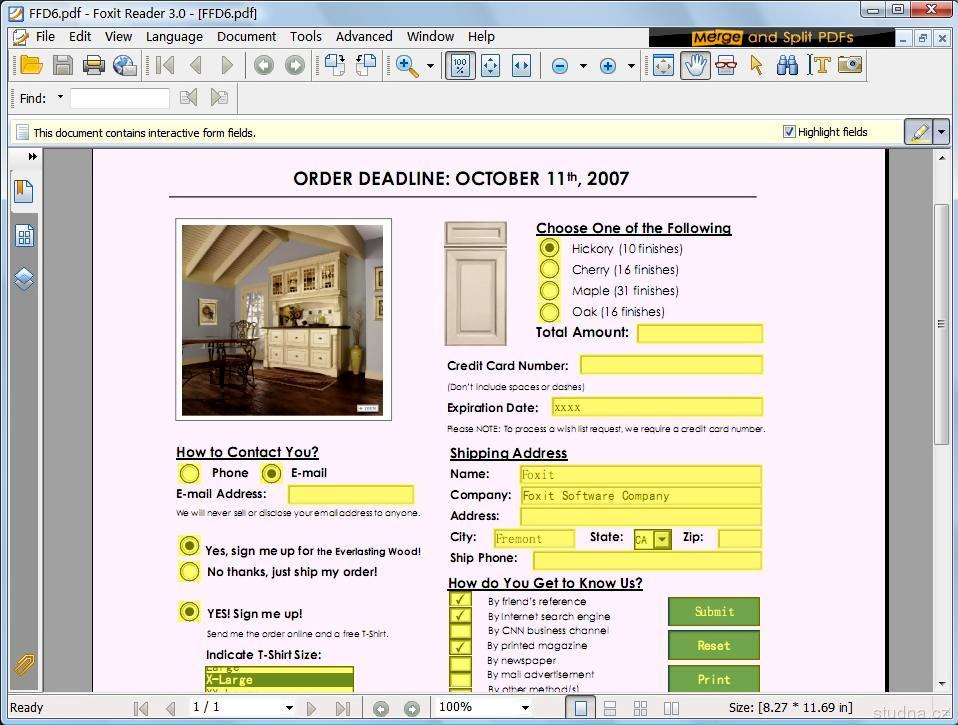This screenshot has width=958, height=725.
Task: Click the green Print form button
Action: (714, 679)
